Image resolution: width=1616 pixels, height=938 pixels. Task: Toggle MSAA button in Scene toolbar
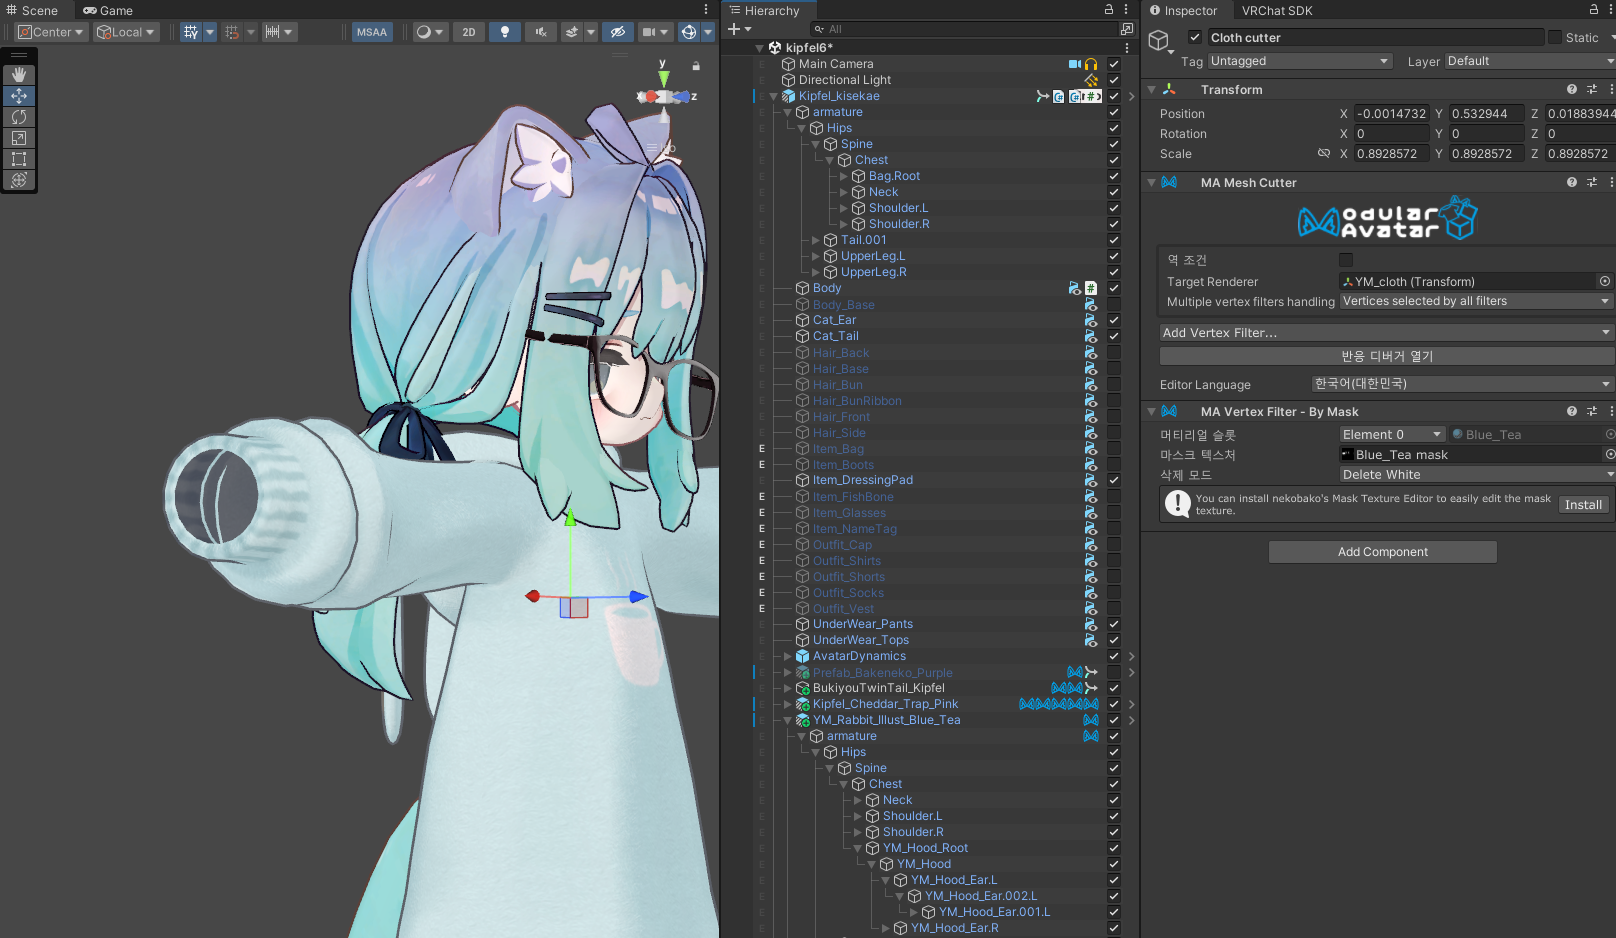click(x=372, y=32)
